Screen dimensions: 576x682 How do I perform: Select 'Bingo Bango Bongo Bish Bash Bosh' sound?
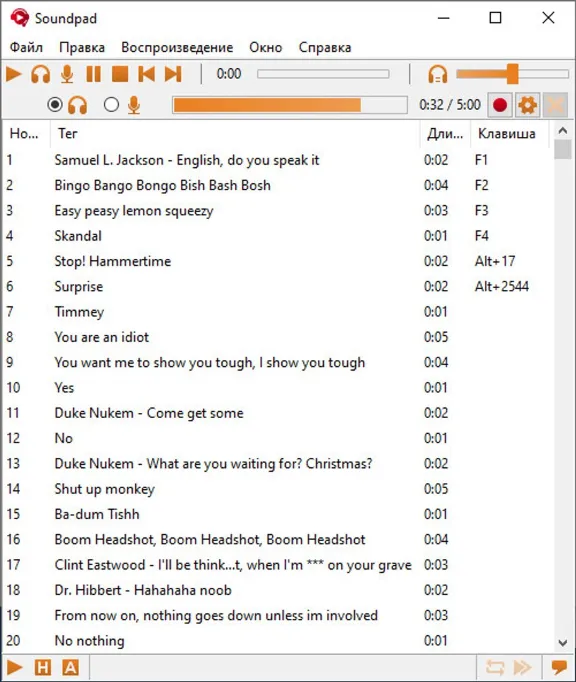278,185
